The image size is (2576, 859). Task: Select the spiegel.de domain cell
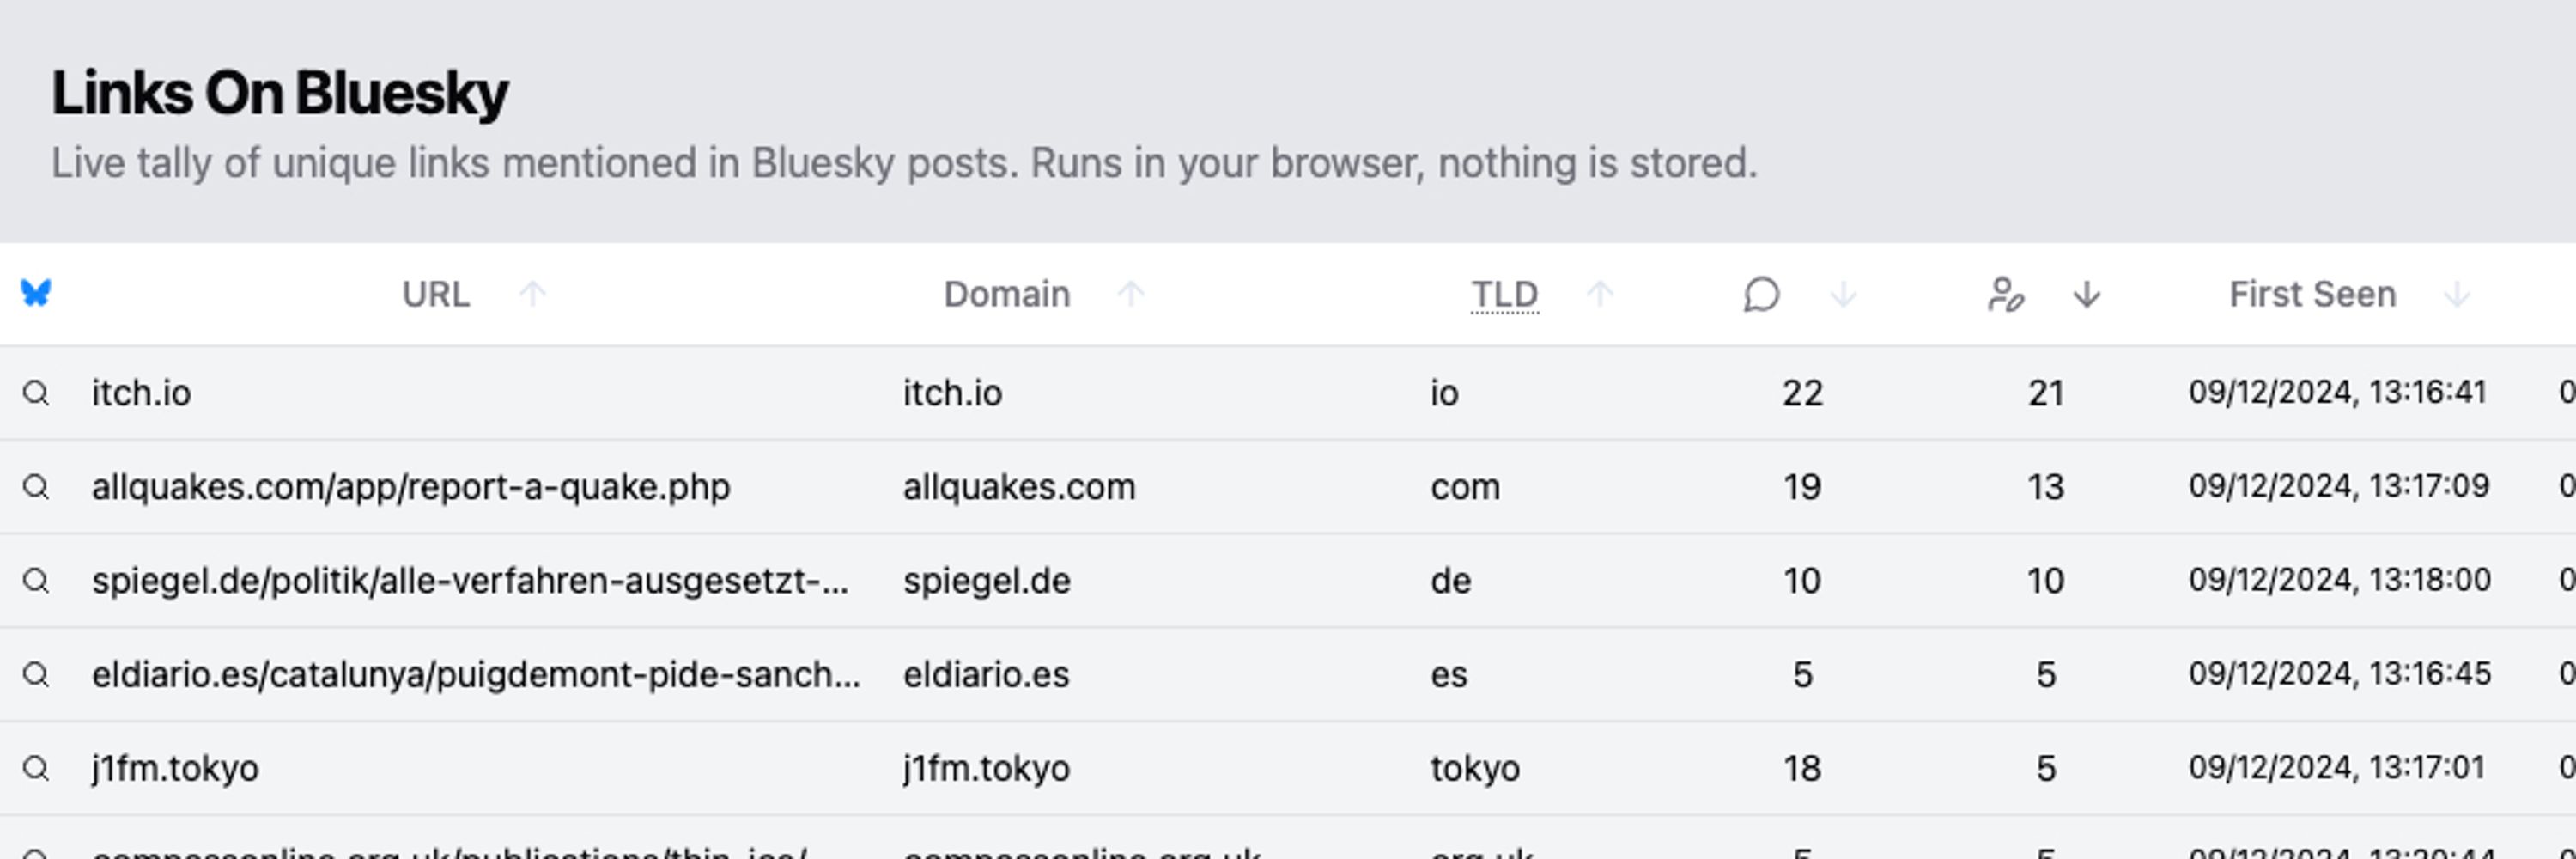pyautogui.click(x=986, y=581)
